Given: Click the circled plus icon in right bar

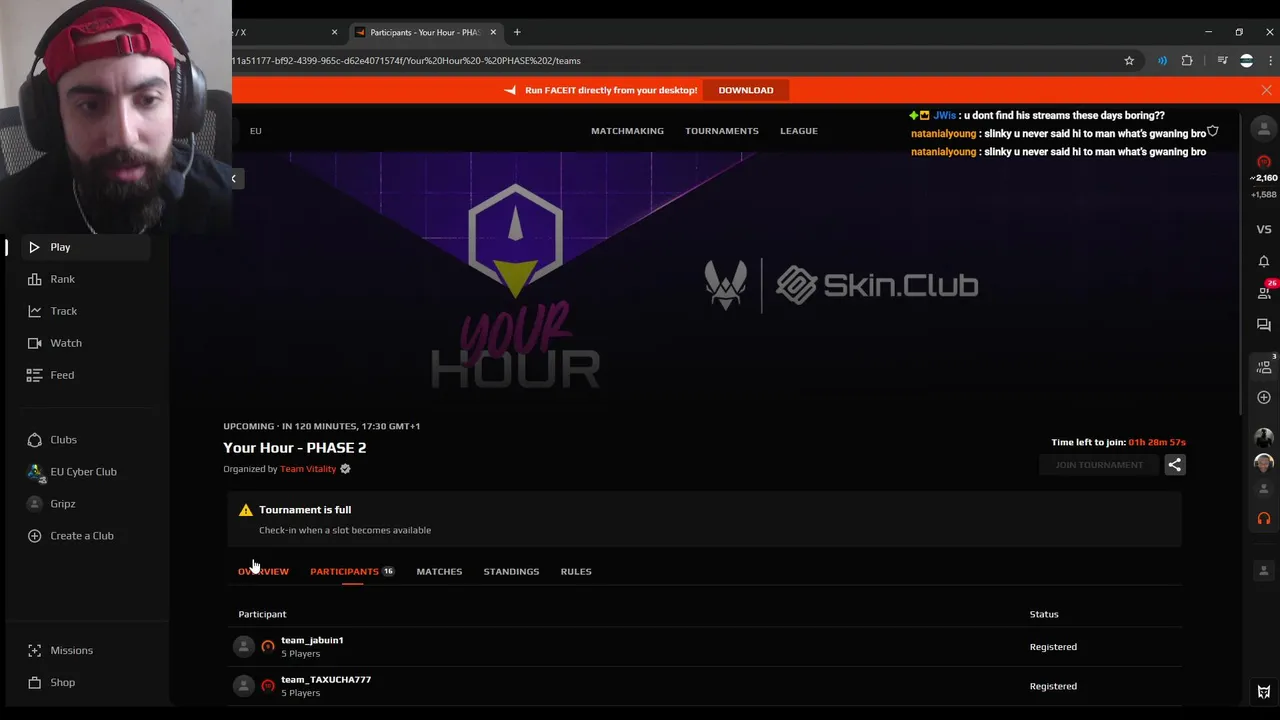Looking at the screenshot, I should [x=1264, y=397].
